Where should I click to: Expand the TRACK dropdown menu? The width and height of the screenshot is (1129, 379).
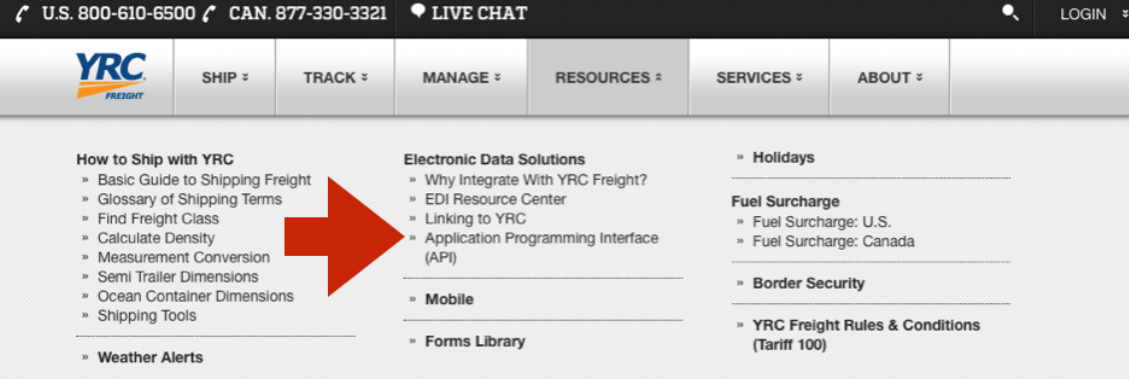[335, 77]
